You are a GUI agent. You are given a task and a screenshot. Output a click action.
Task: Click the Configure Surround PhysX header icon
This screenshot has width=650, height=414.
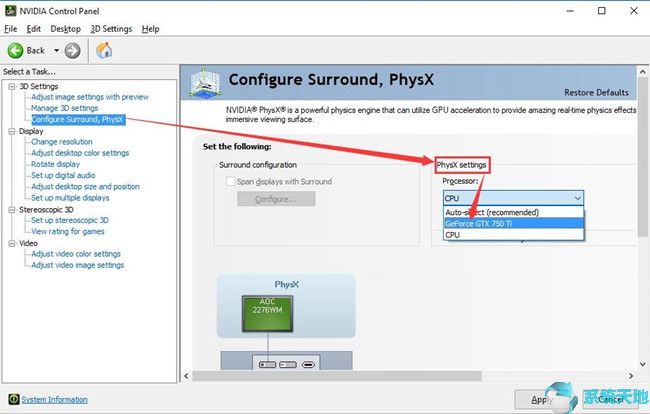coord(204,83)
